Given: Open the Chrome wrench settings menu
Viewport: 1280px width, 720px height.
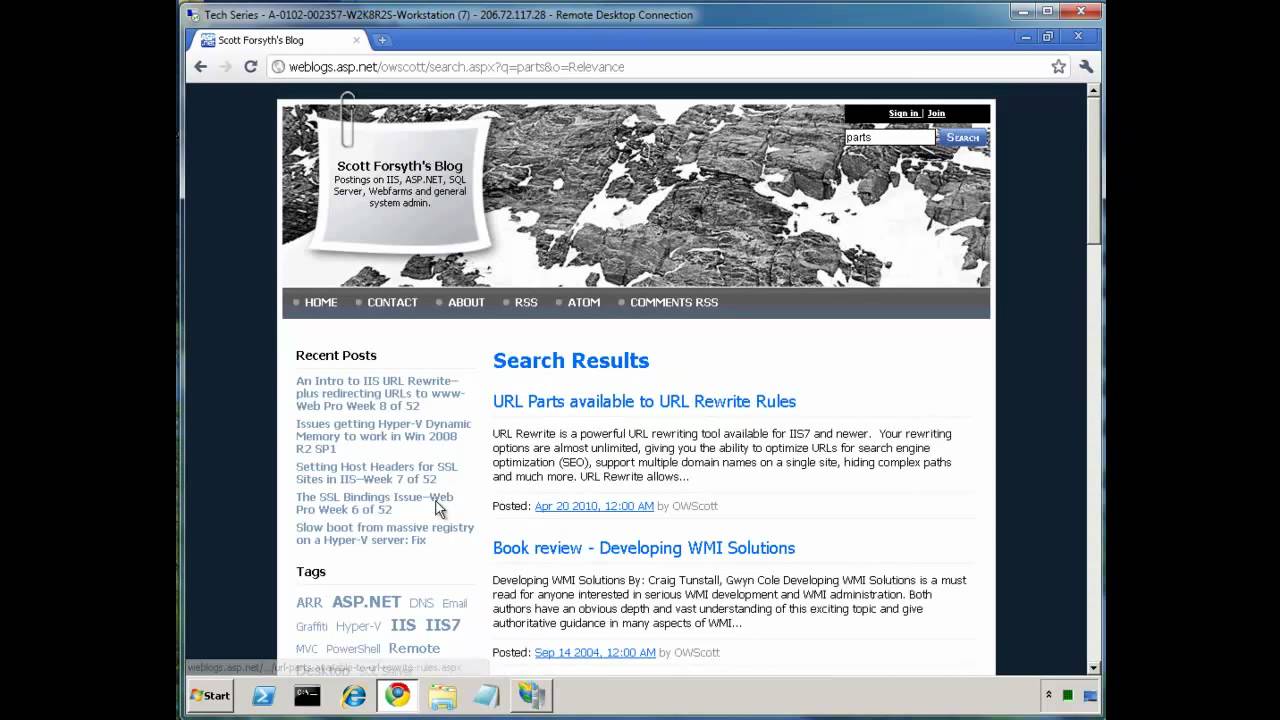Looking at the screenshot, I should (x=1086, y=66).
